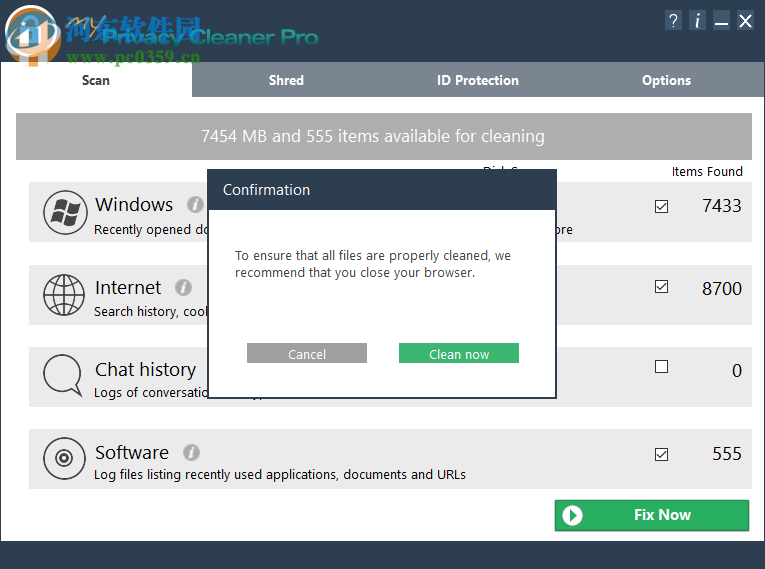This screenshot has width=765, height=569.
Task: Enable the Chat history checkbox
Action: tap(661, 366)
